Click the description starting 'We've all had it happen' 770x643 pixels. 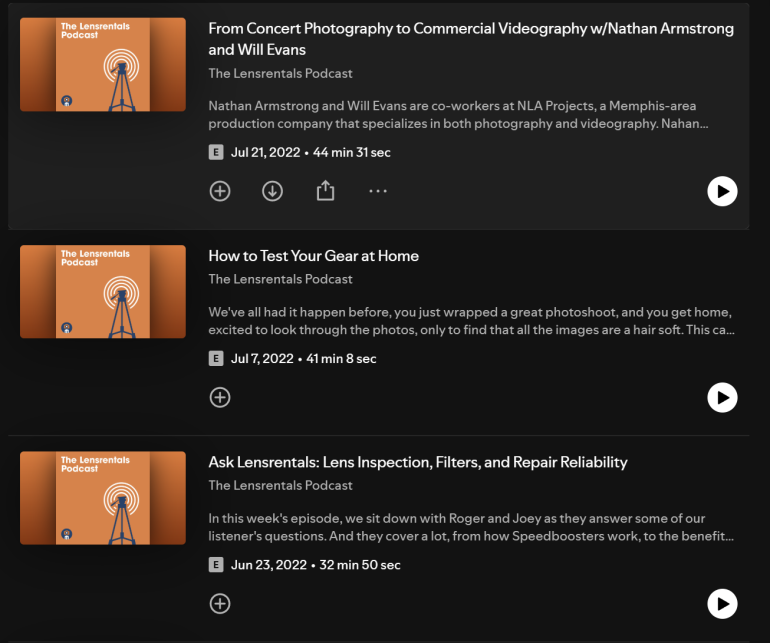coord(471,321)
